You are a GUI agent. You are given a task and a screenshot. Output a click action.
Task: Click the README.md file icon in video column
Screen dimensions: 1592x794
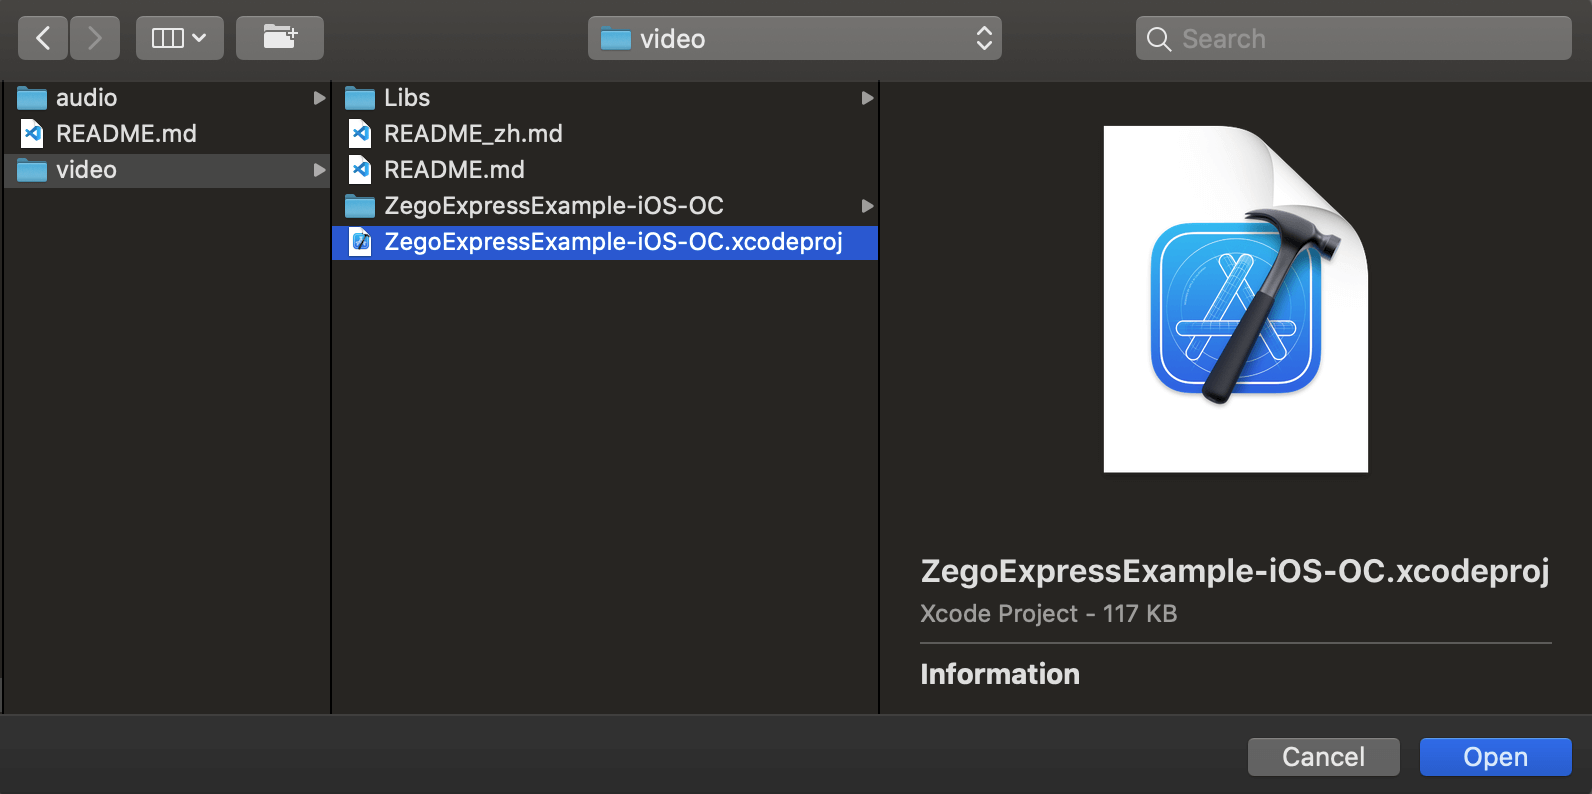(360, 170)
